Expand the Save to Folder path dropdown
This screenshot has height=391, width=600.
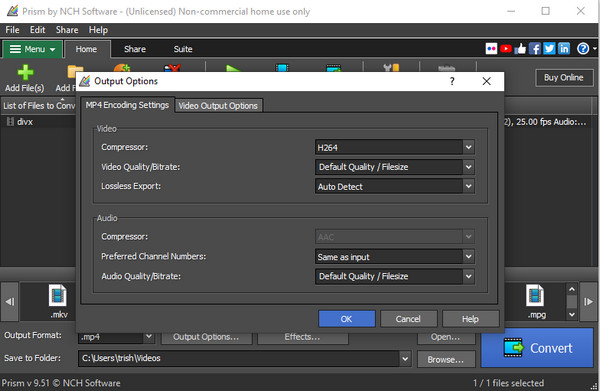[x=405, y=359]
